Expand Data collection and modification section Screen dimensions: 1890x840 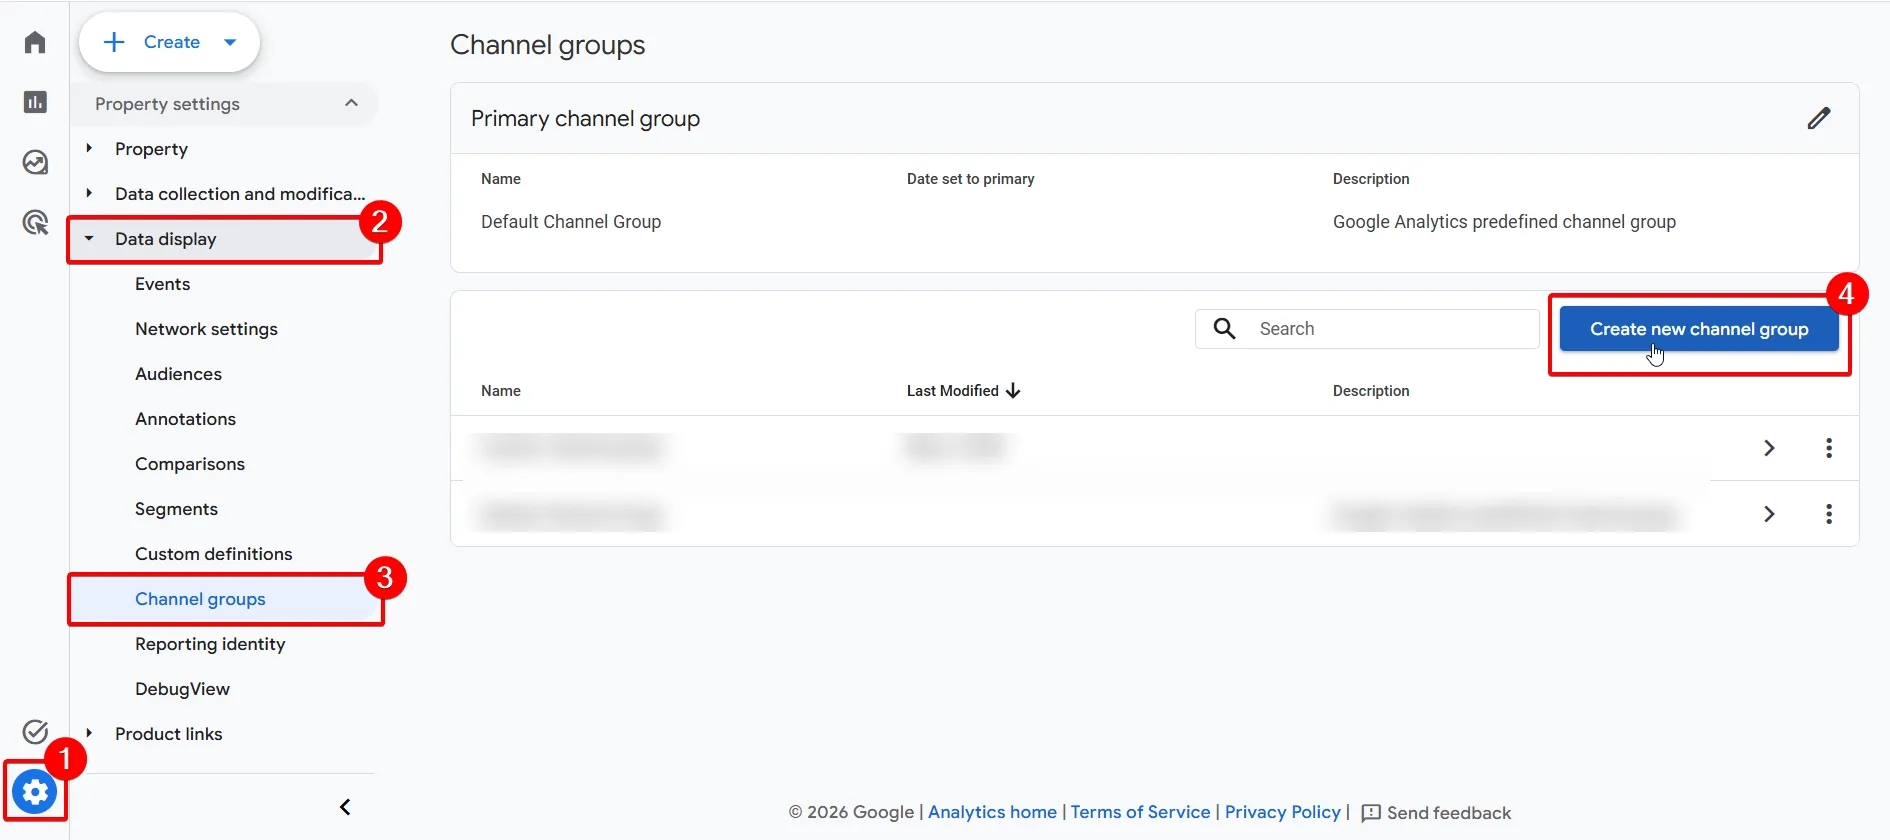click(89, 193)
